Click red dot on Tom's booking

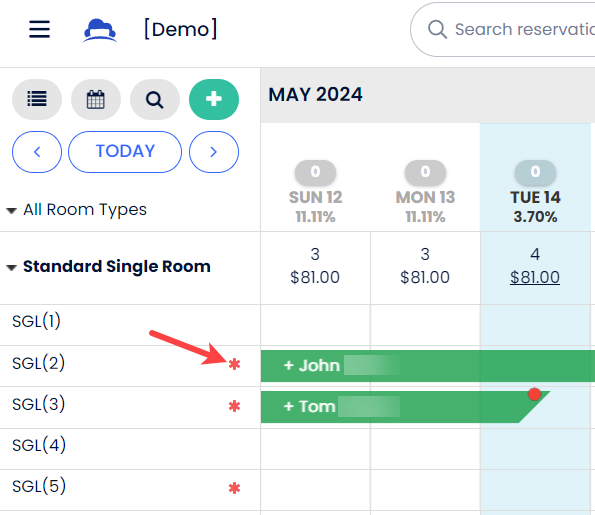pyautogui.click(x=534, y=394)
